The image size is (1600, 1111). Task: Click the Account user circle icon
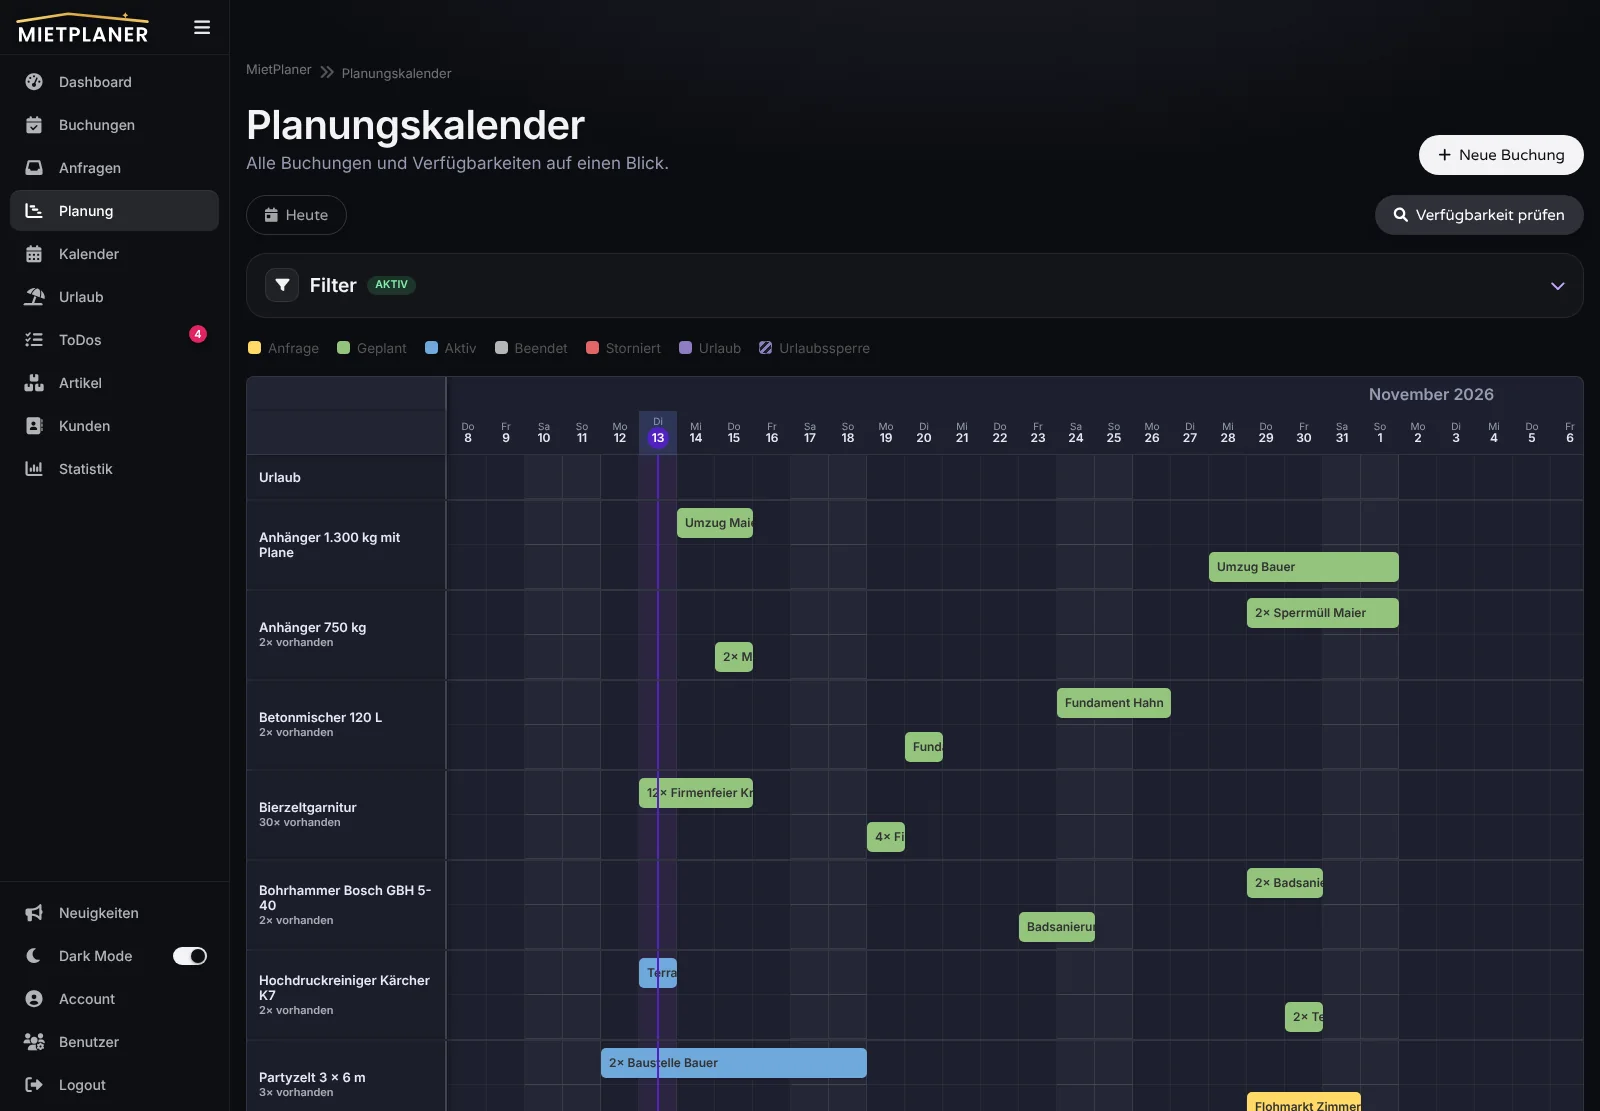coord(34,999)
